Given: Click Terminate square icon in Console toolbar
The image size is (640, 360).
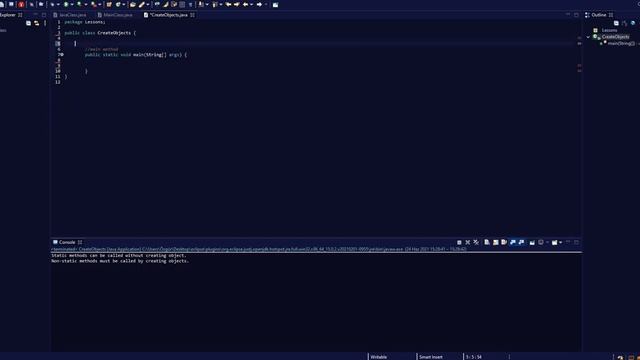Looking at the screenshot, I should [x=459, y=242].
